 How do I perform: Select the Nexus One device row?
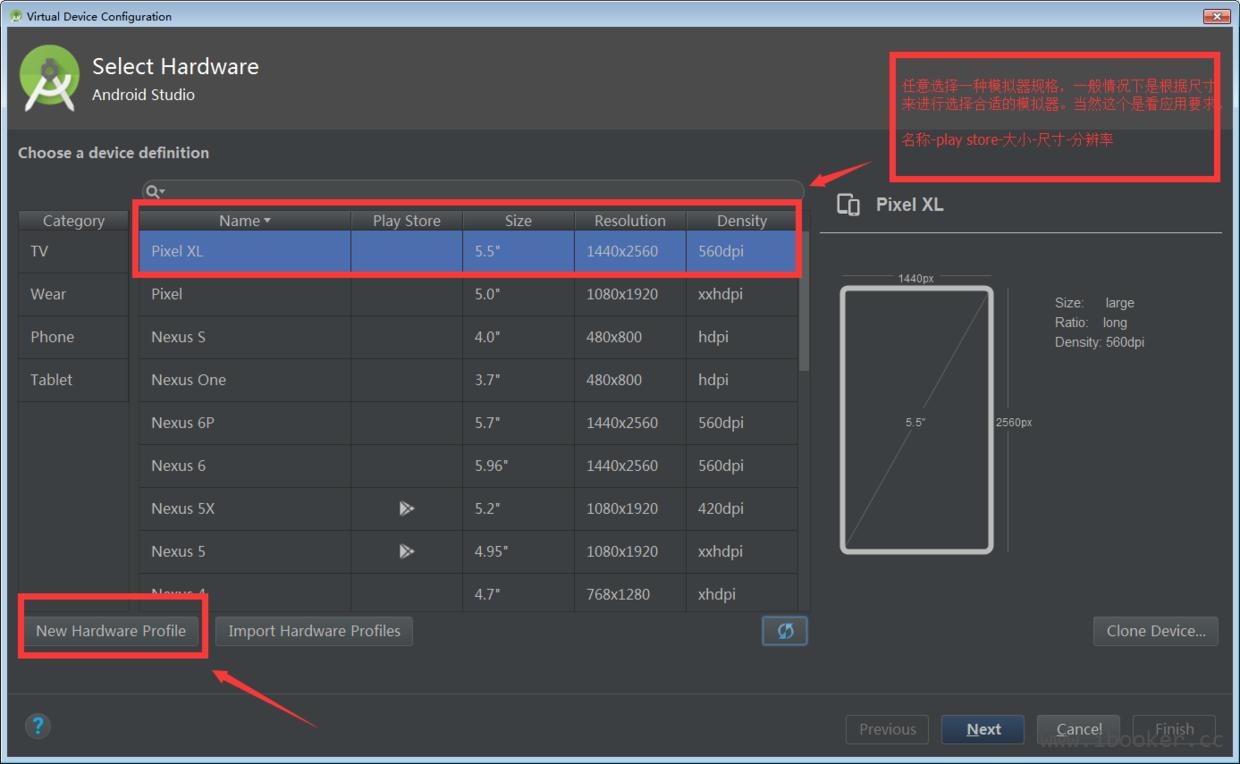(468, 380)
